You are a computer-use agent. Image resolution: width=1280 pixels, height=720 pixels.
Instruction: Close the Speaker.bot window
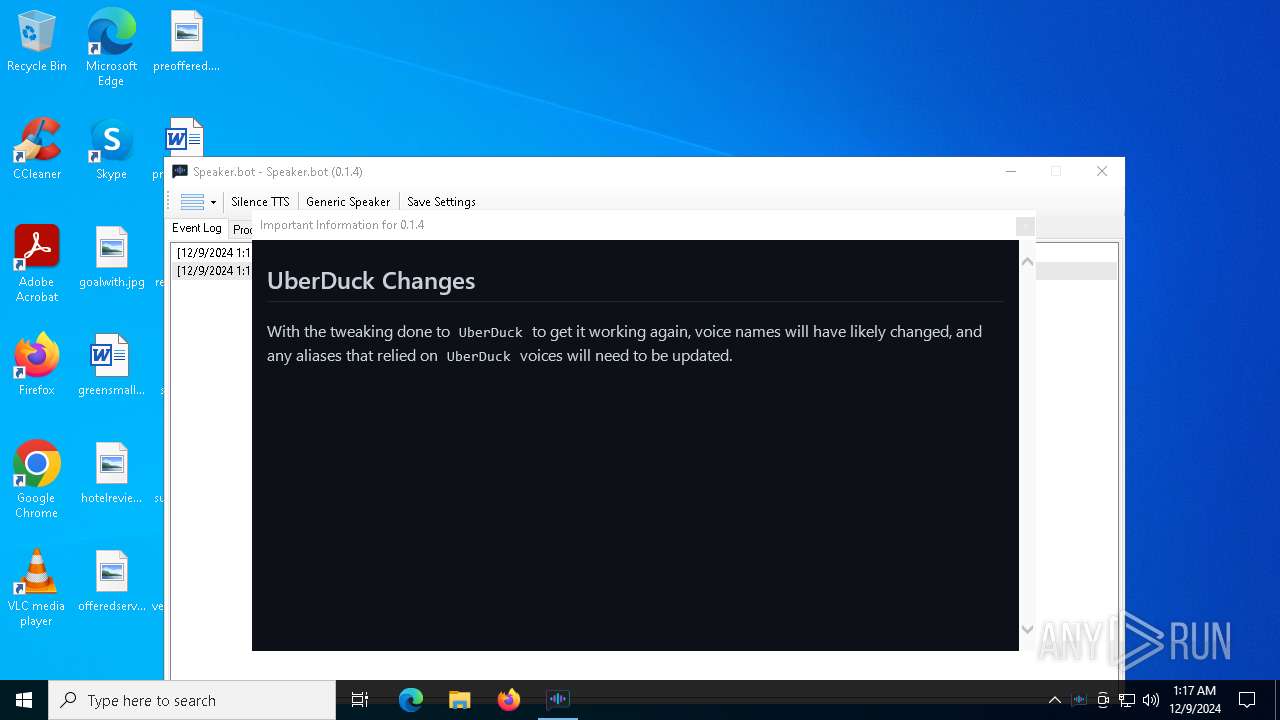1102,172
